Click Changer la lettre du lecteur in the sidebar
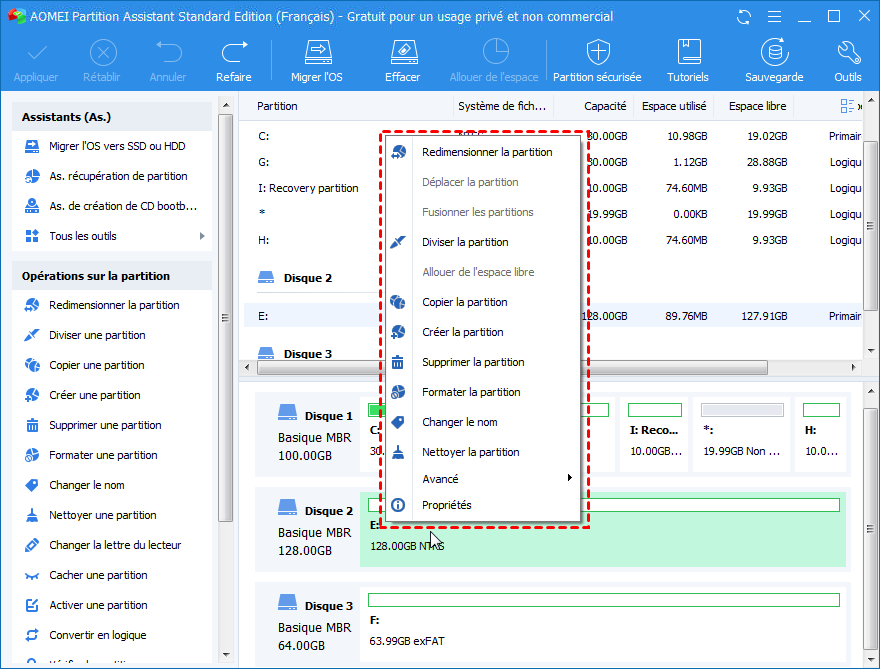The image size is (880, 669). pos(115,545)
